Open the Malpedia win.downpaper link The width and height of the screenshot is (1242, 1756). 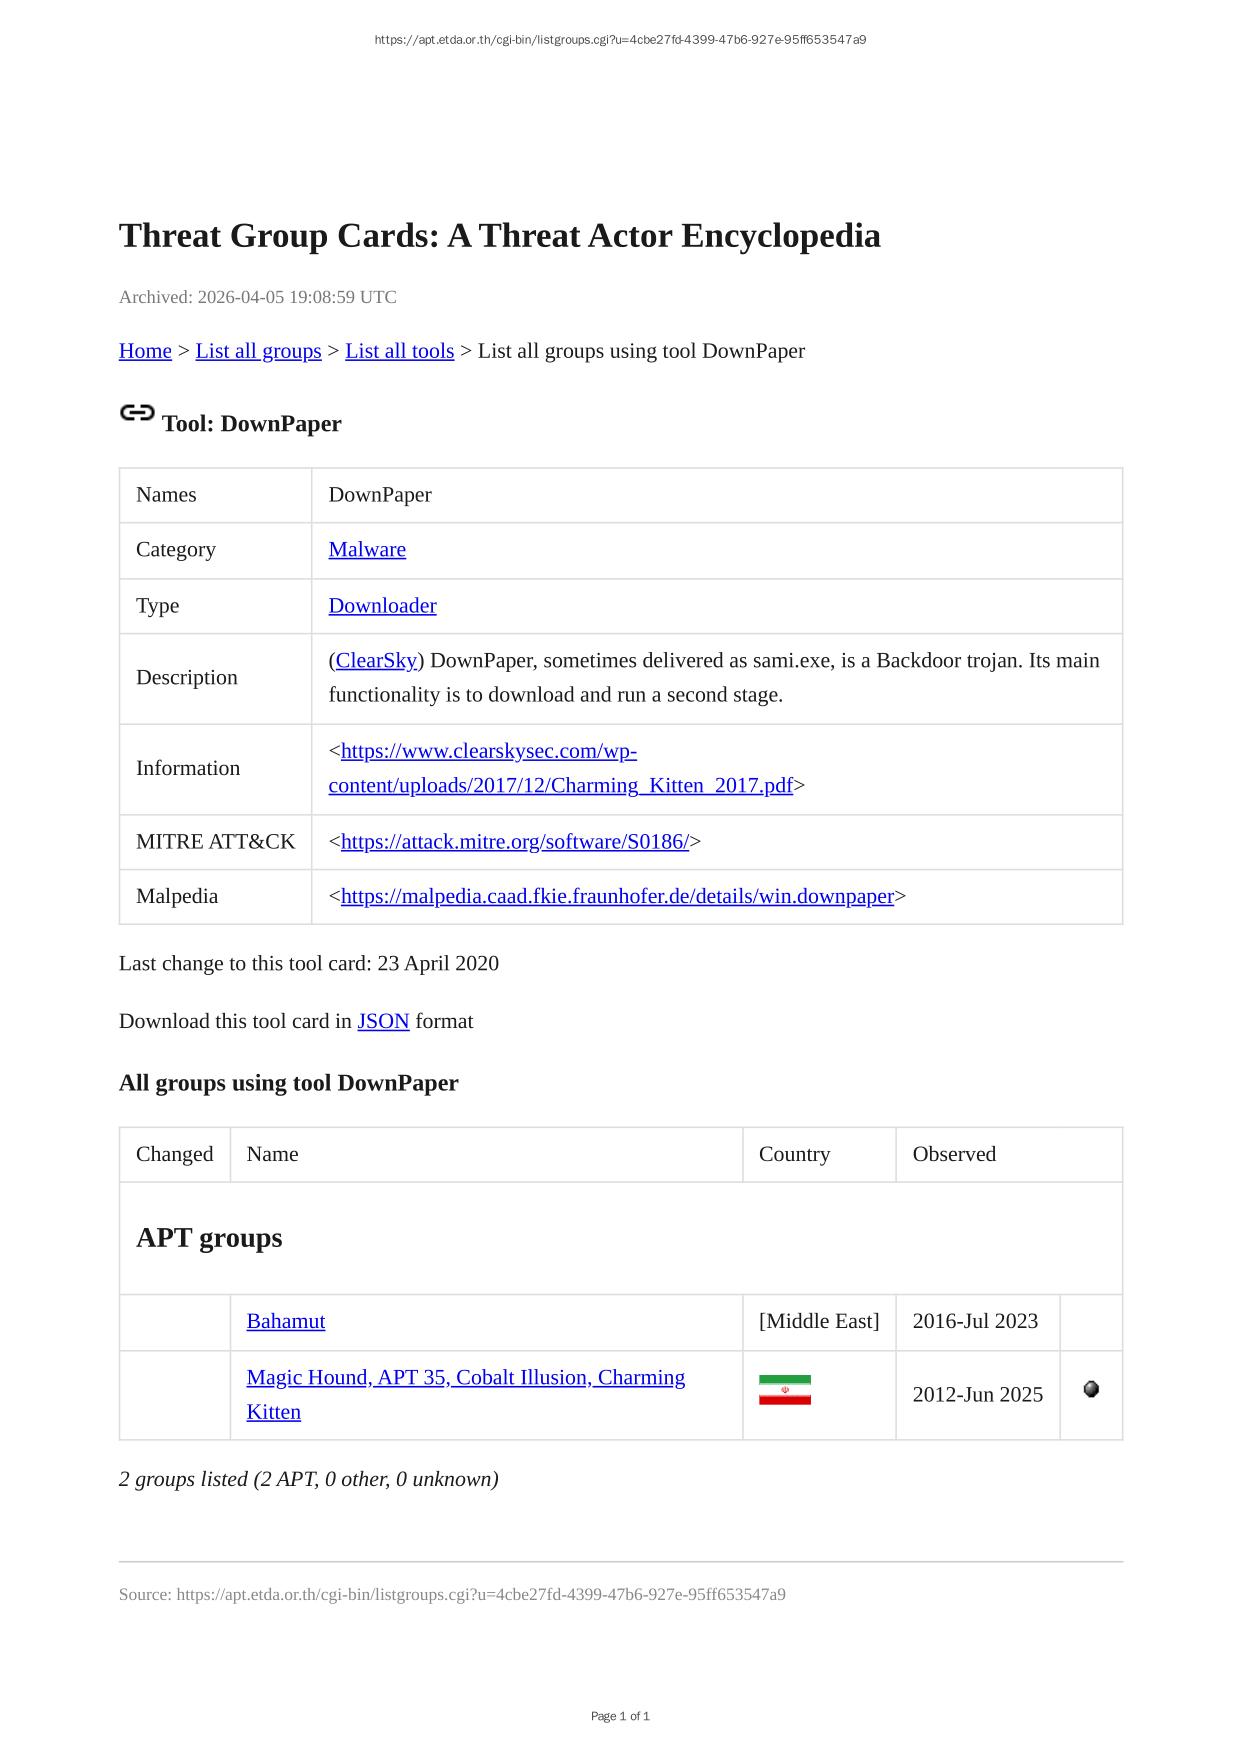(x=617, y=897)
